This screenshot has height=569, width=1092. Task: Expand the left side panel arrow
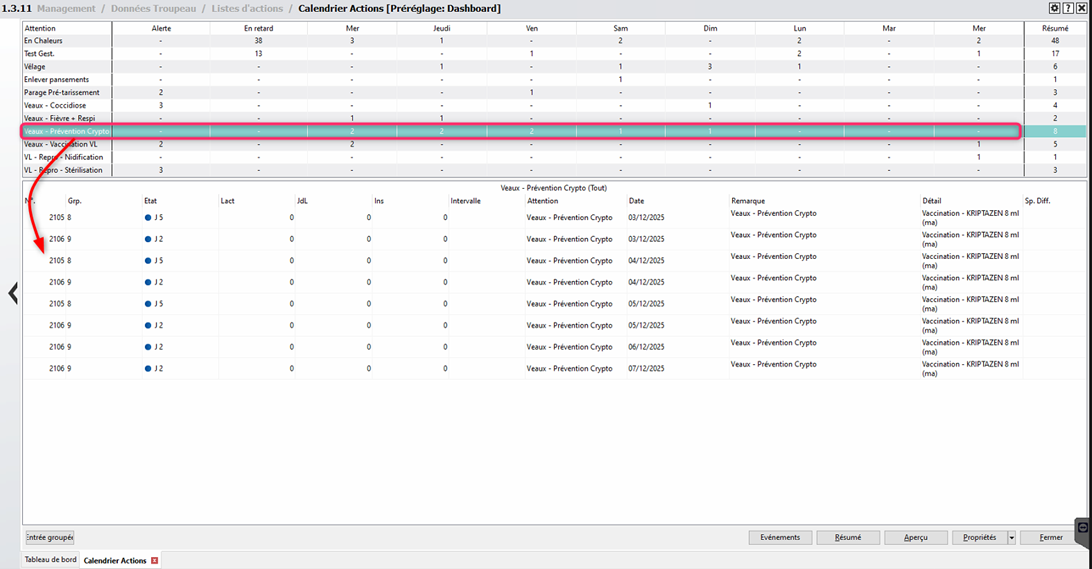click(13, 293)
